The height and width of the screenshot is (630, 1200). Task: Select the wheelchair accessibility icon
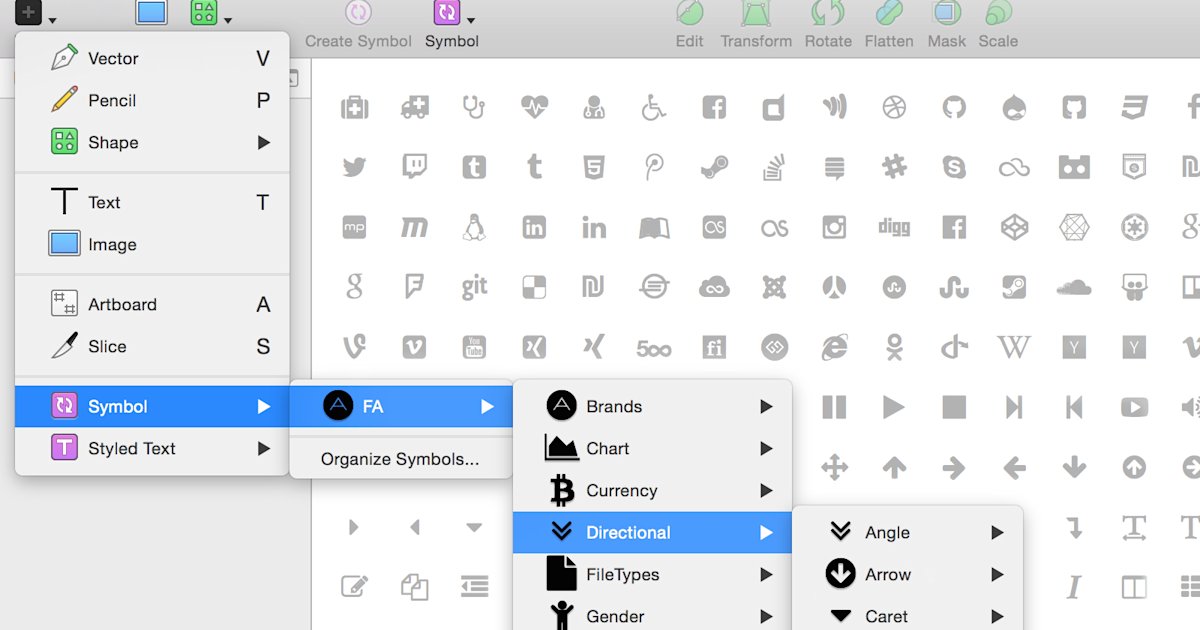[x=654, y=107]
